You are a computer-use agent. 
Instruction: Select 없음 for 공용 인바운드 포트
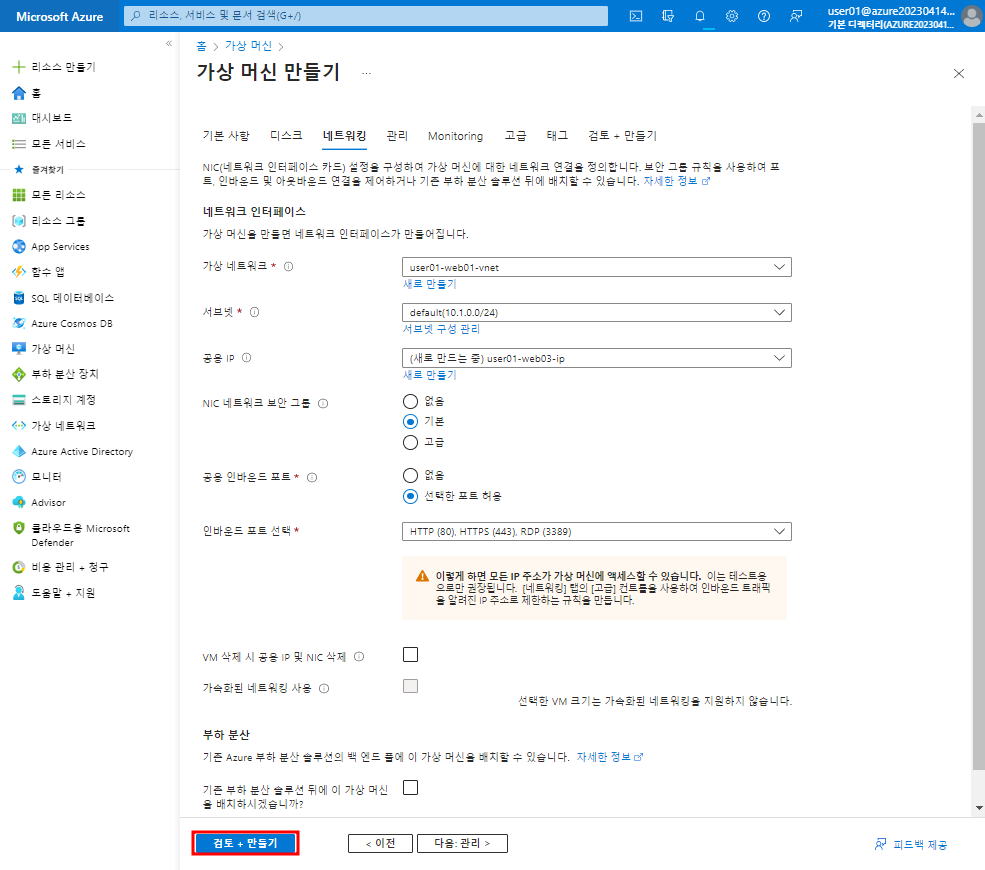point(410,476)
